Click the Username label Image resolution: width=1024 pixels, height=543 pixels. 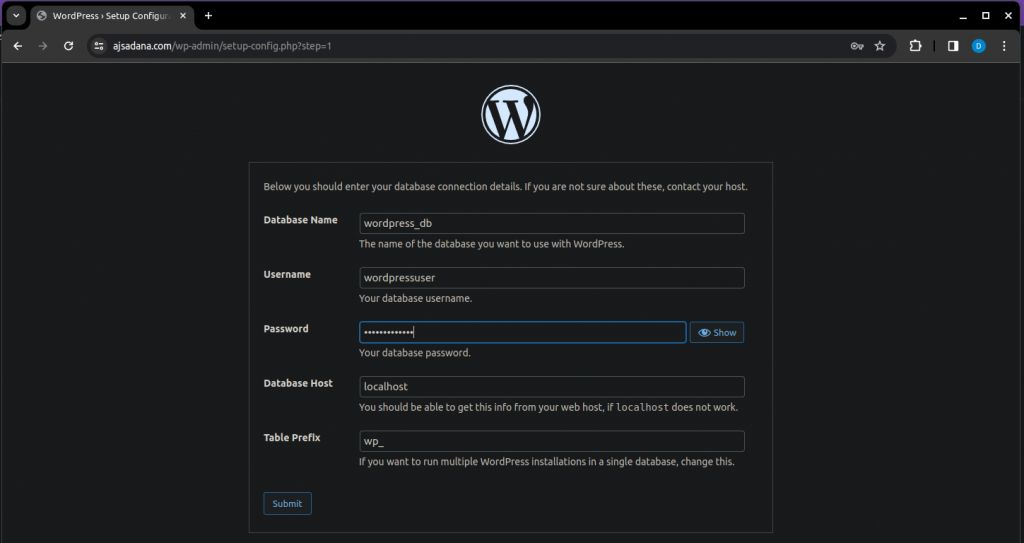[x=287, y=274]
